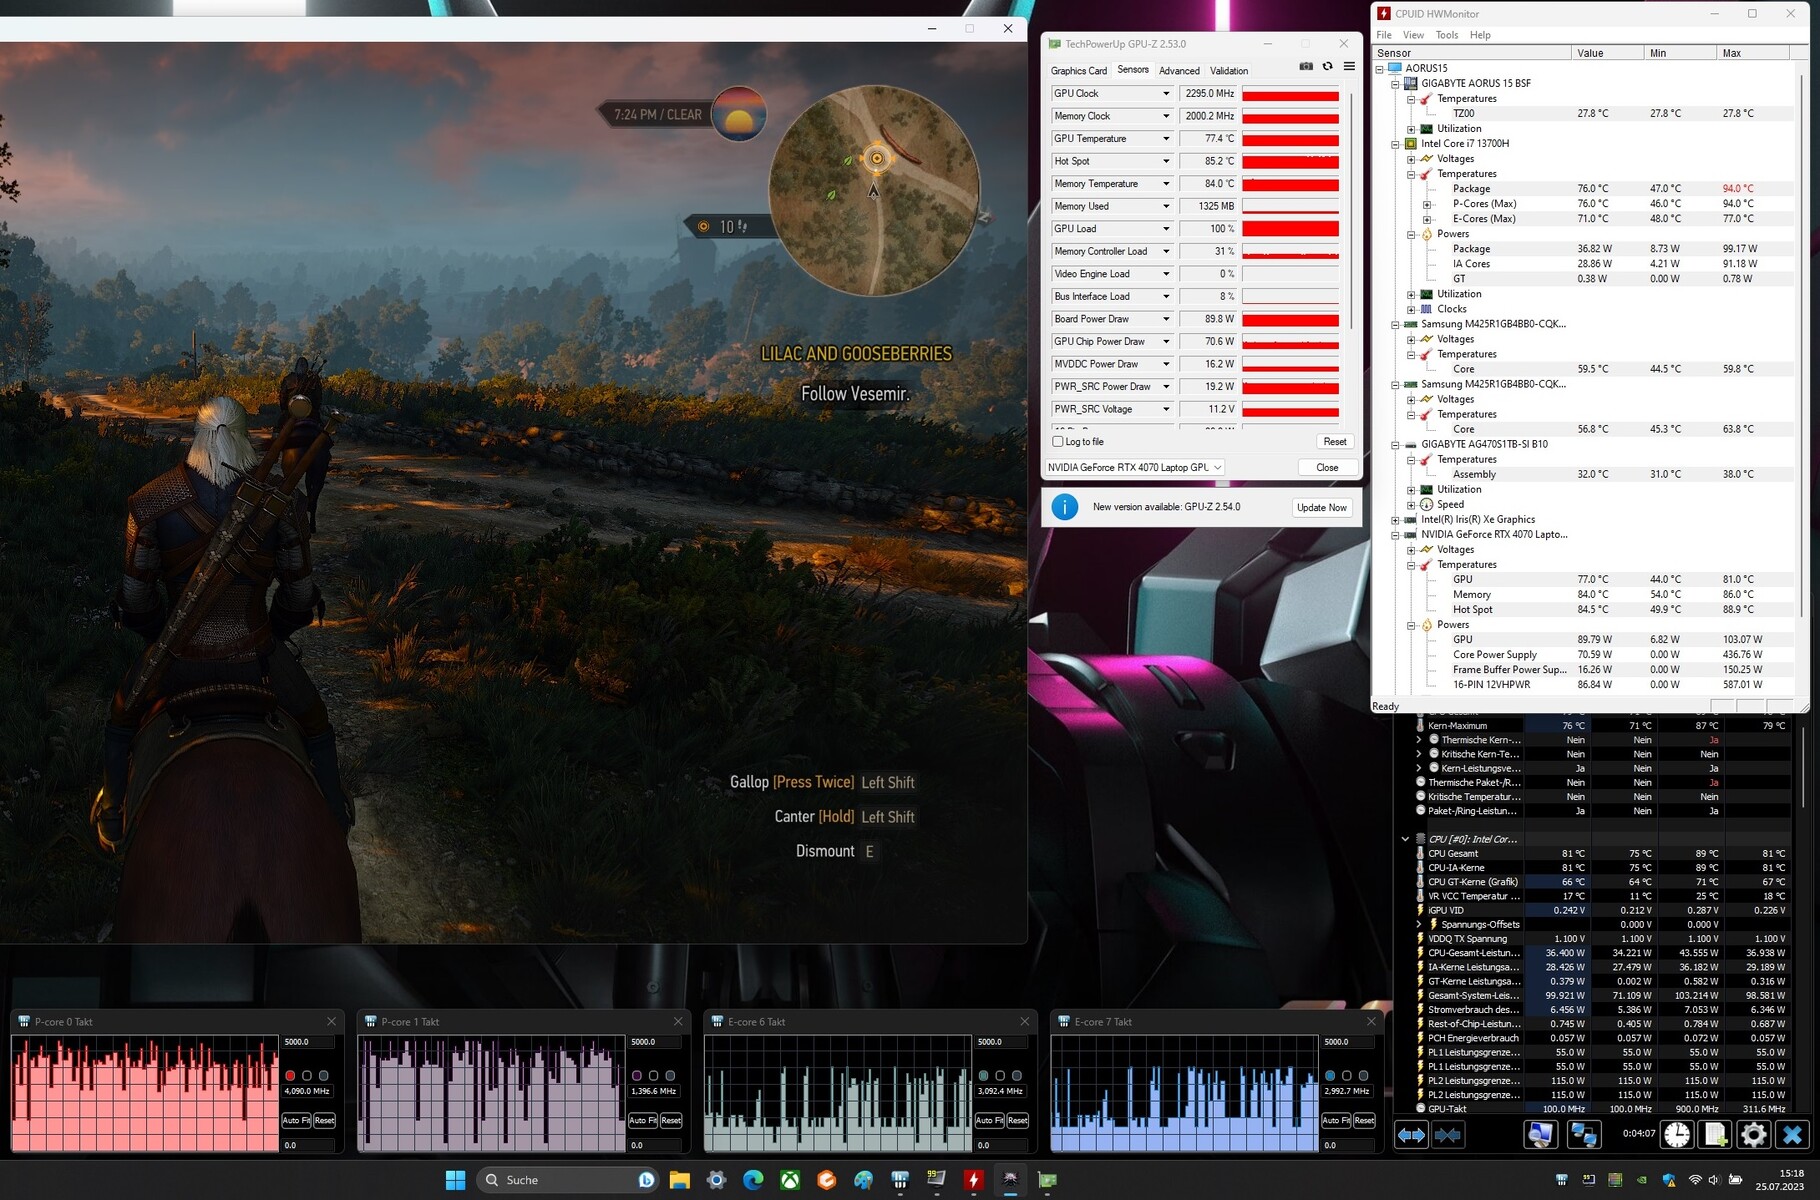Open View menu in HWMonitor
The width and height of the screenshot is (1820, 1200).
coord(1413,35)
